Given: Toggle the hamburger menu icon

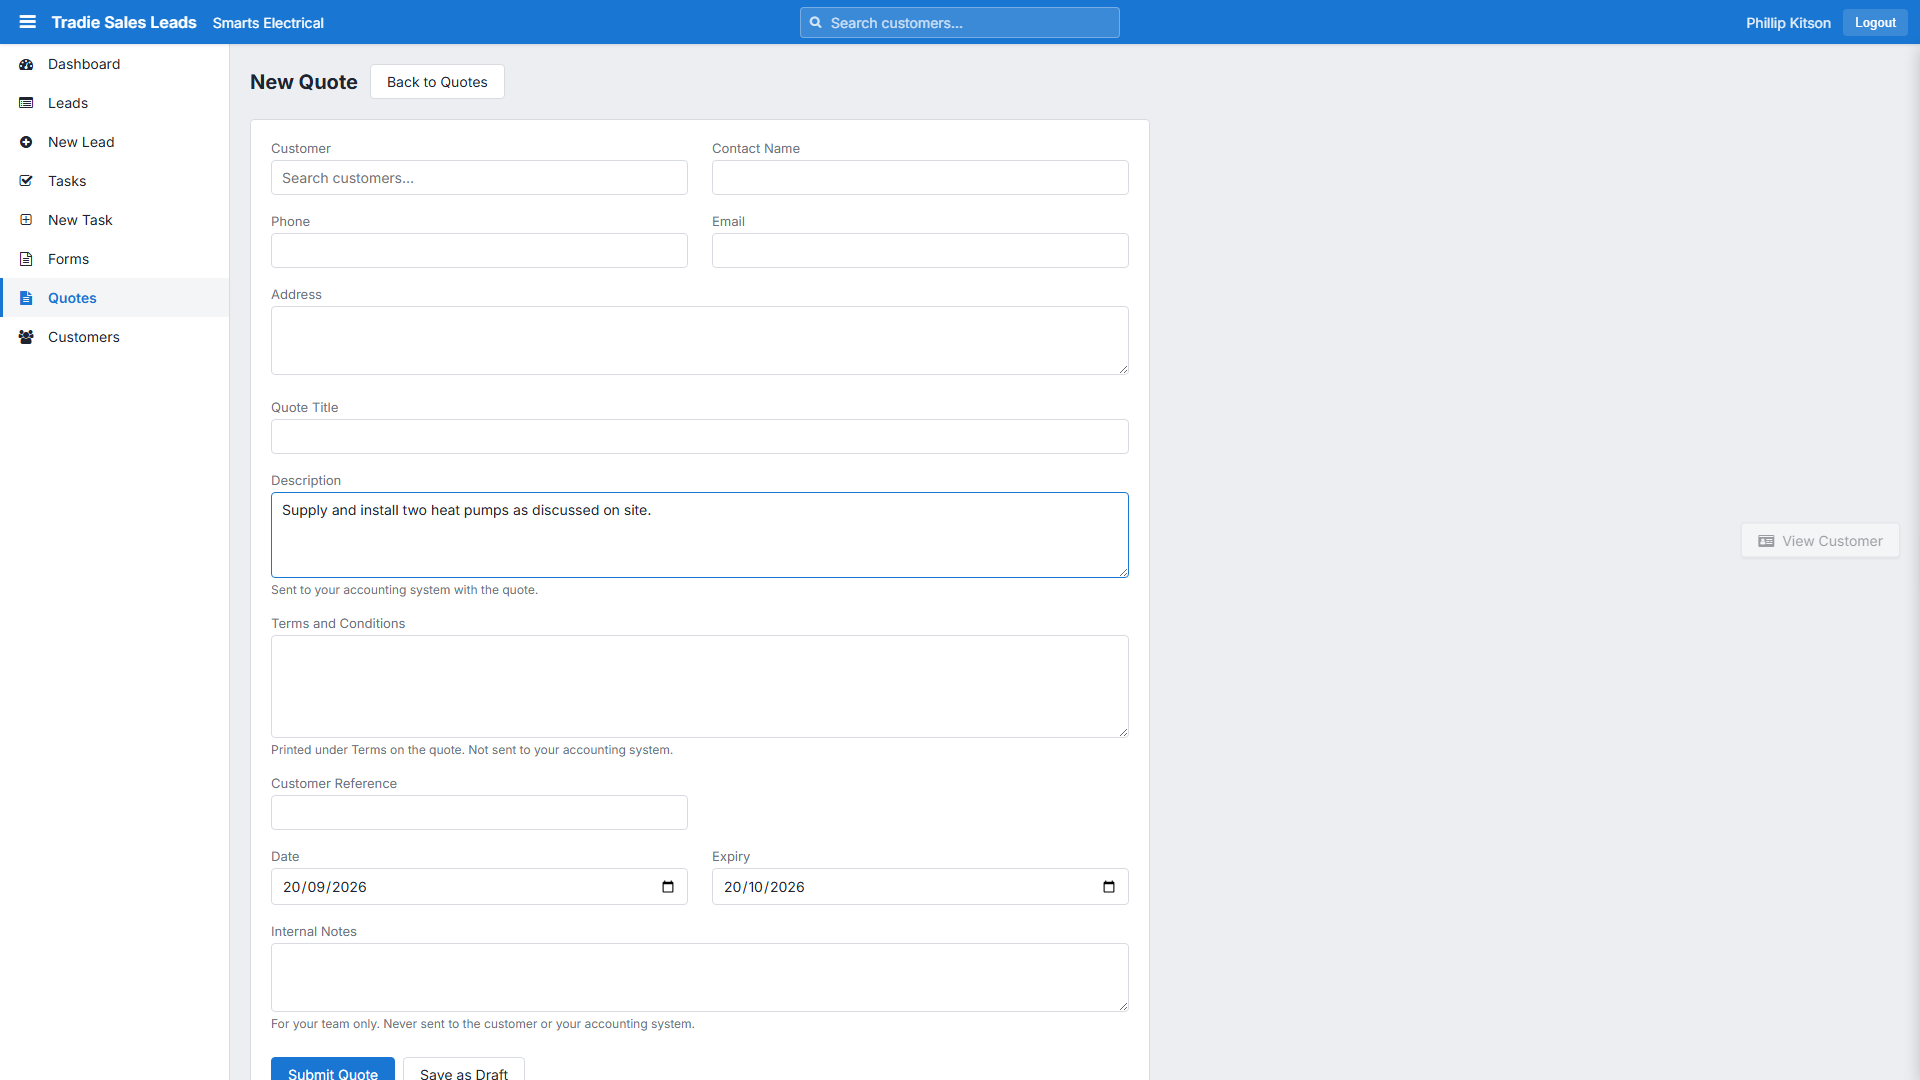Looking at the screenshot, I should (x=28, y=22).
